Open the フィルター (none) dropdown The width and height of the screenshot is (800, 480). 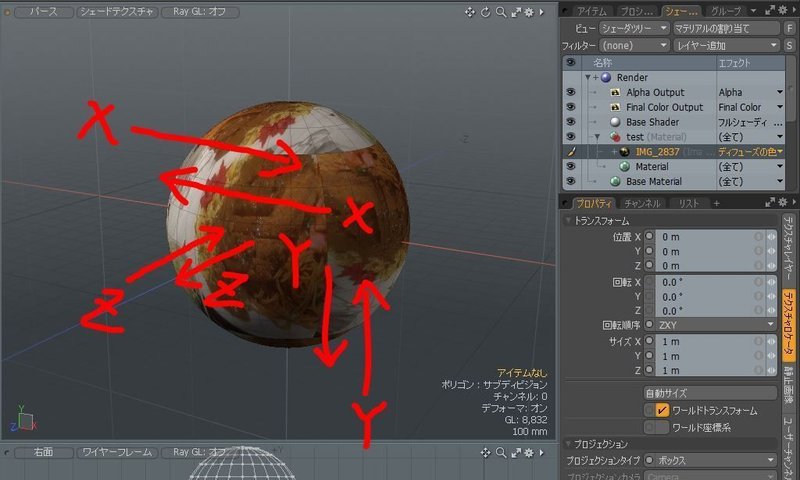pos(634,46)
